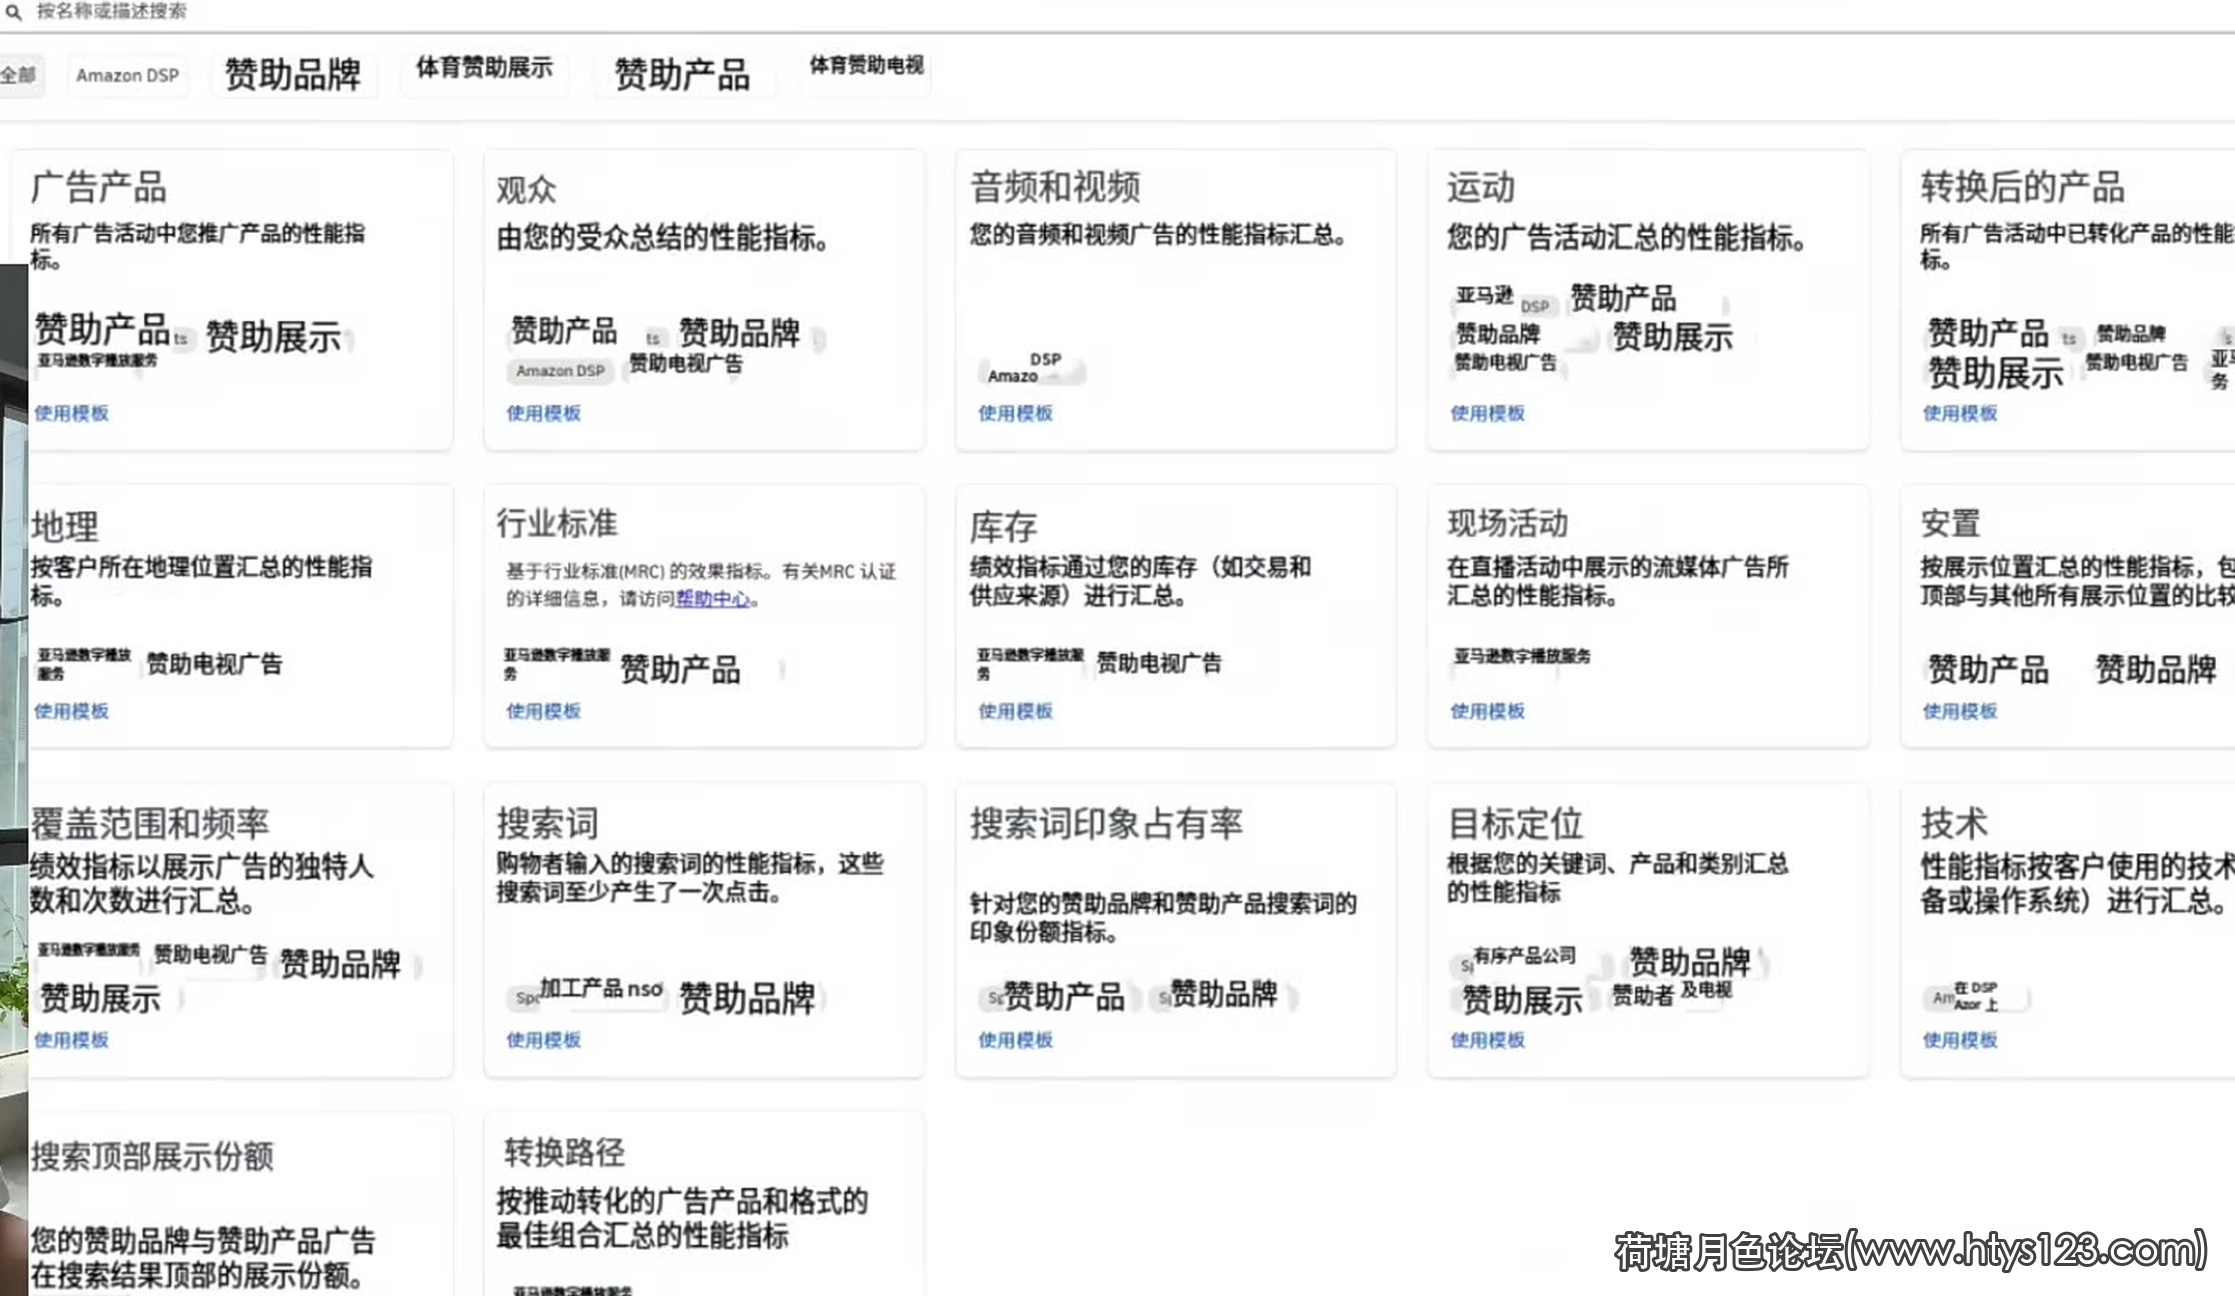Viewport: 2235px width, 1296px height.
Task: Use template for 安置 card
Action: pyautogui.click(x=1959, y=711)
